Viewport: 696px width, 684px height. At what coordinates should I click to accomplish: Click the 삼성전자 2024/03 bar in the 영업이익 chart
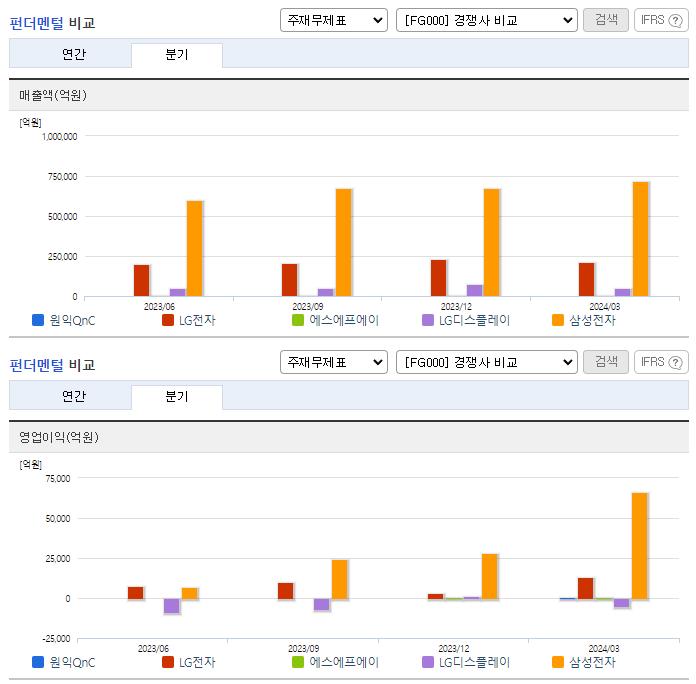640,546
